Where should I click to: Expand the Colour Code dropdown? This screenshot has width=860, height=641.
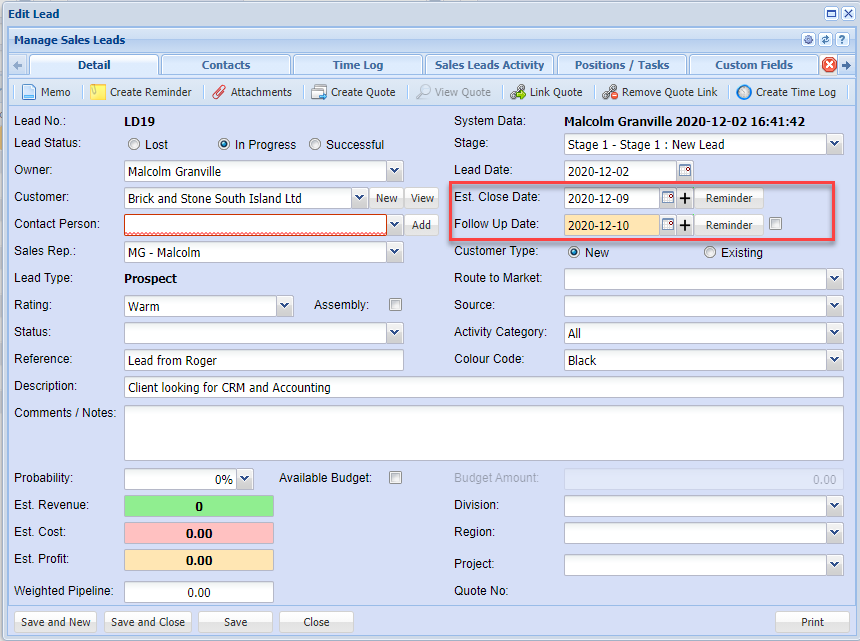[x=834, y=360]
